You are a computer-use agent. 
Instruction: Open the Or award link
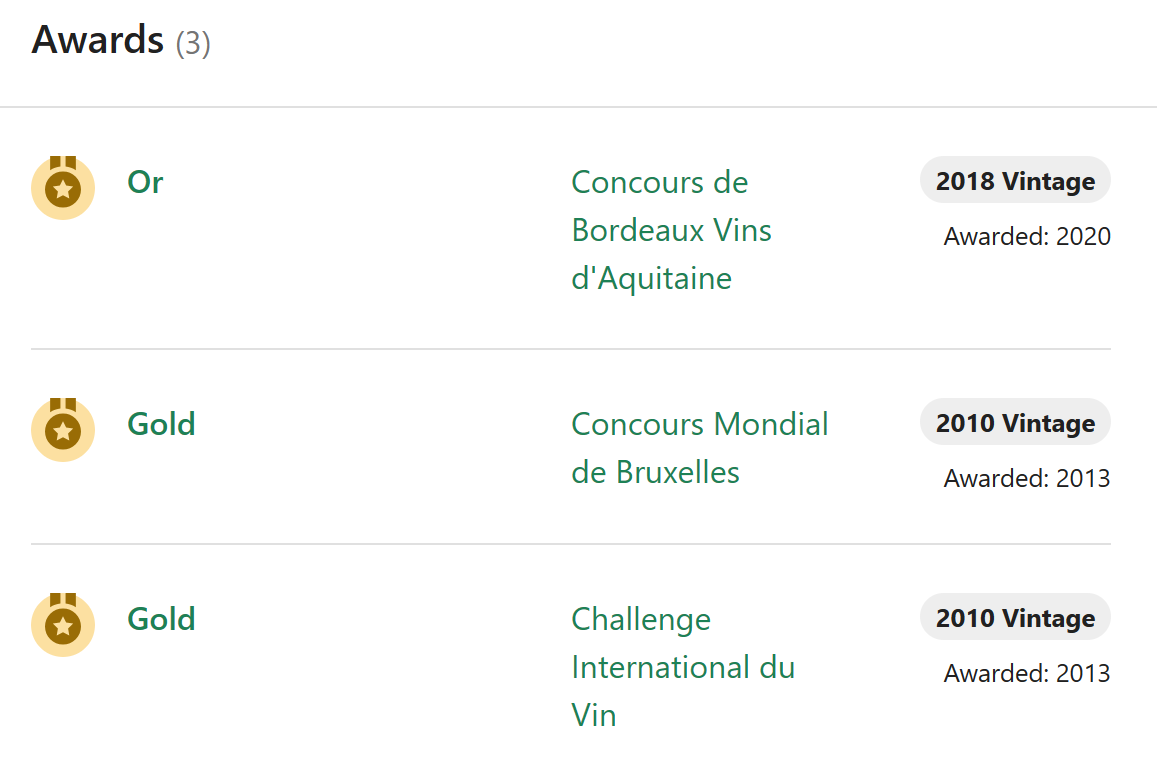click(145, 183)
